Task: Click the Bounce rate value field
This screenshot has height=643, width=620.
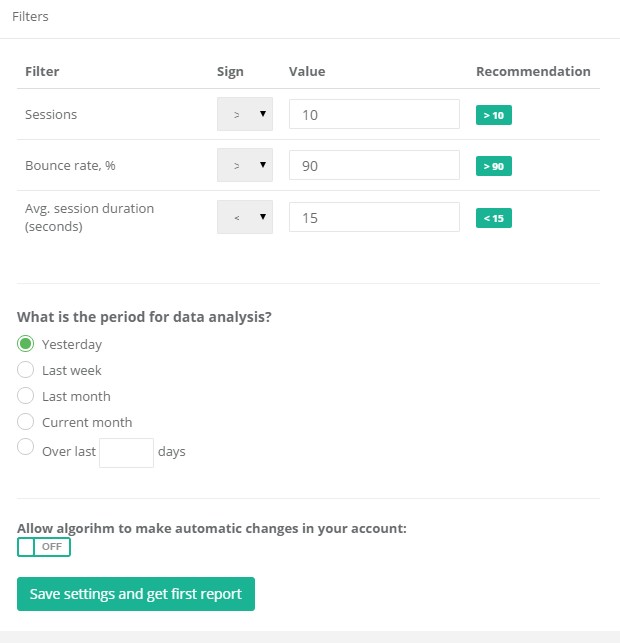Action: 374,165
